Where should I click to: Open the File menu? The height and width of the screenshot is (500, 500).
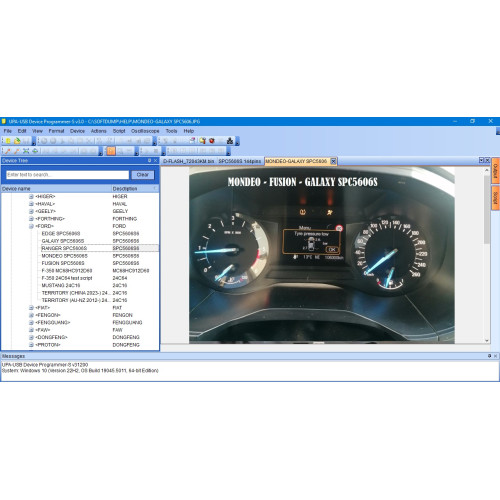8,131
